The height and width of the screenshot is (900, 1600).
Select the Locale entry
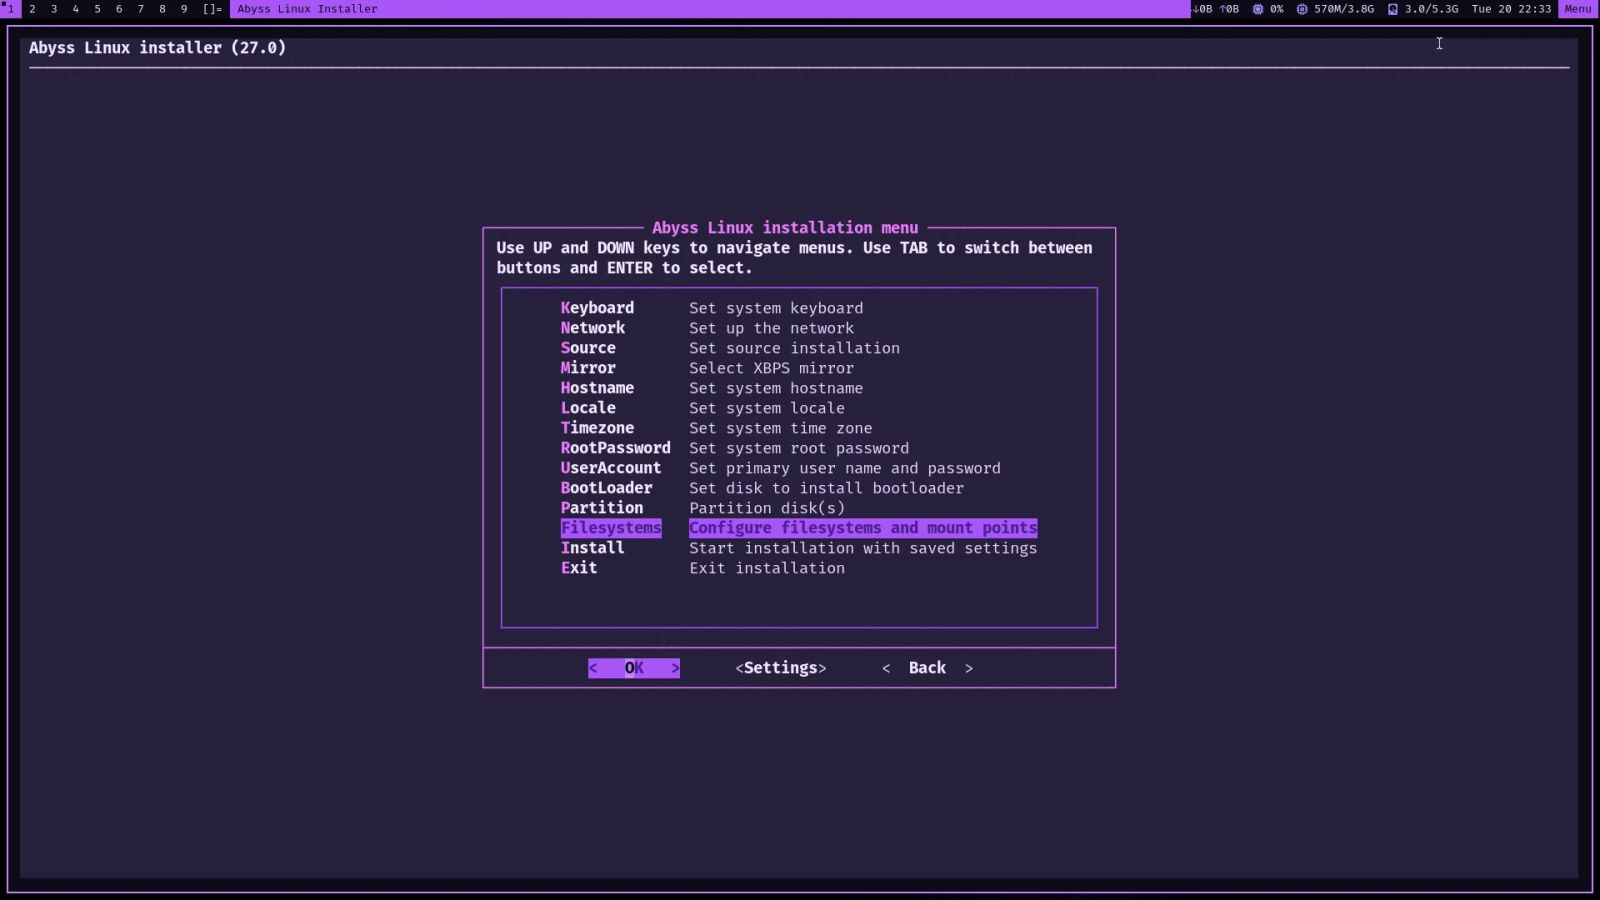tap(588, 408)
